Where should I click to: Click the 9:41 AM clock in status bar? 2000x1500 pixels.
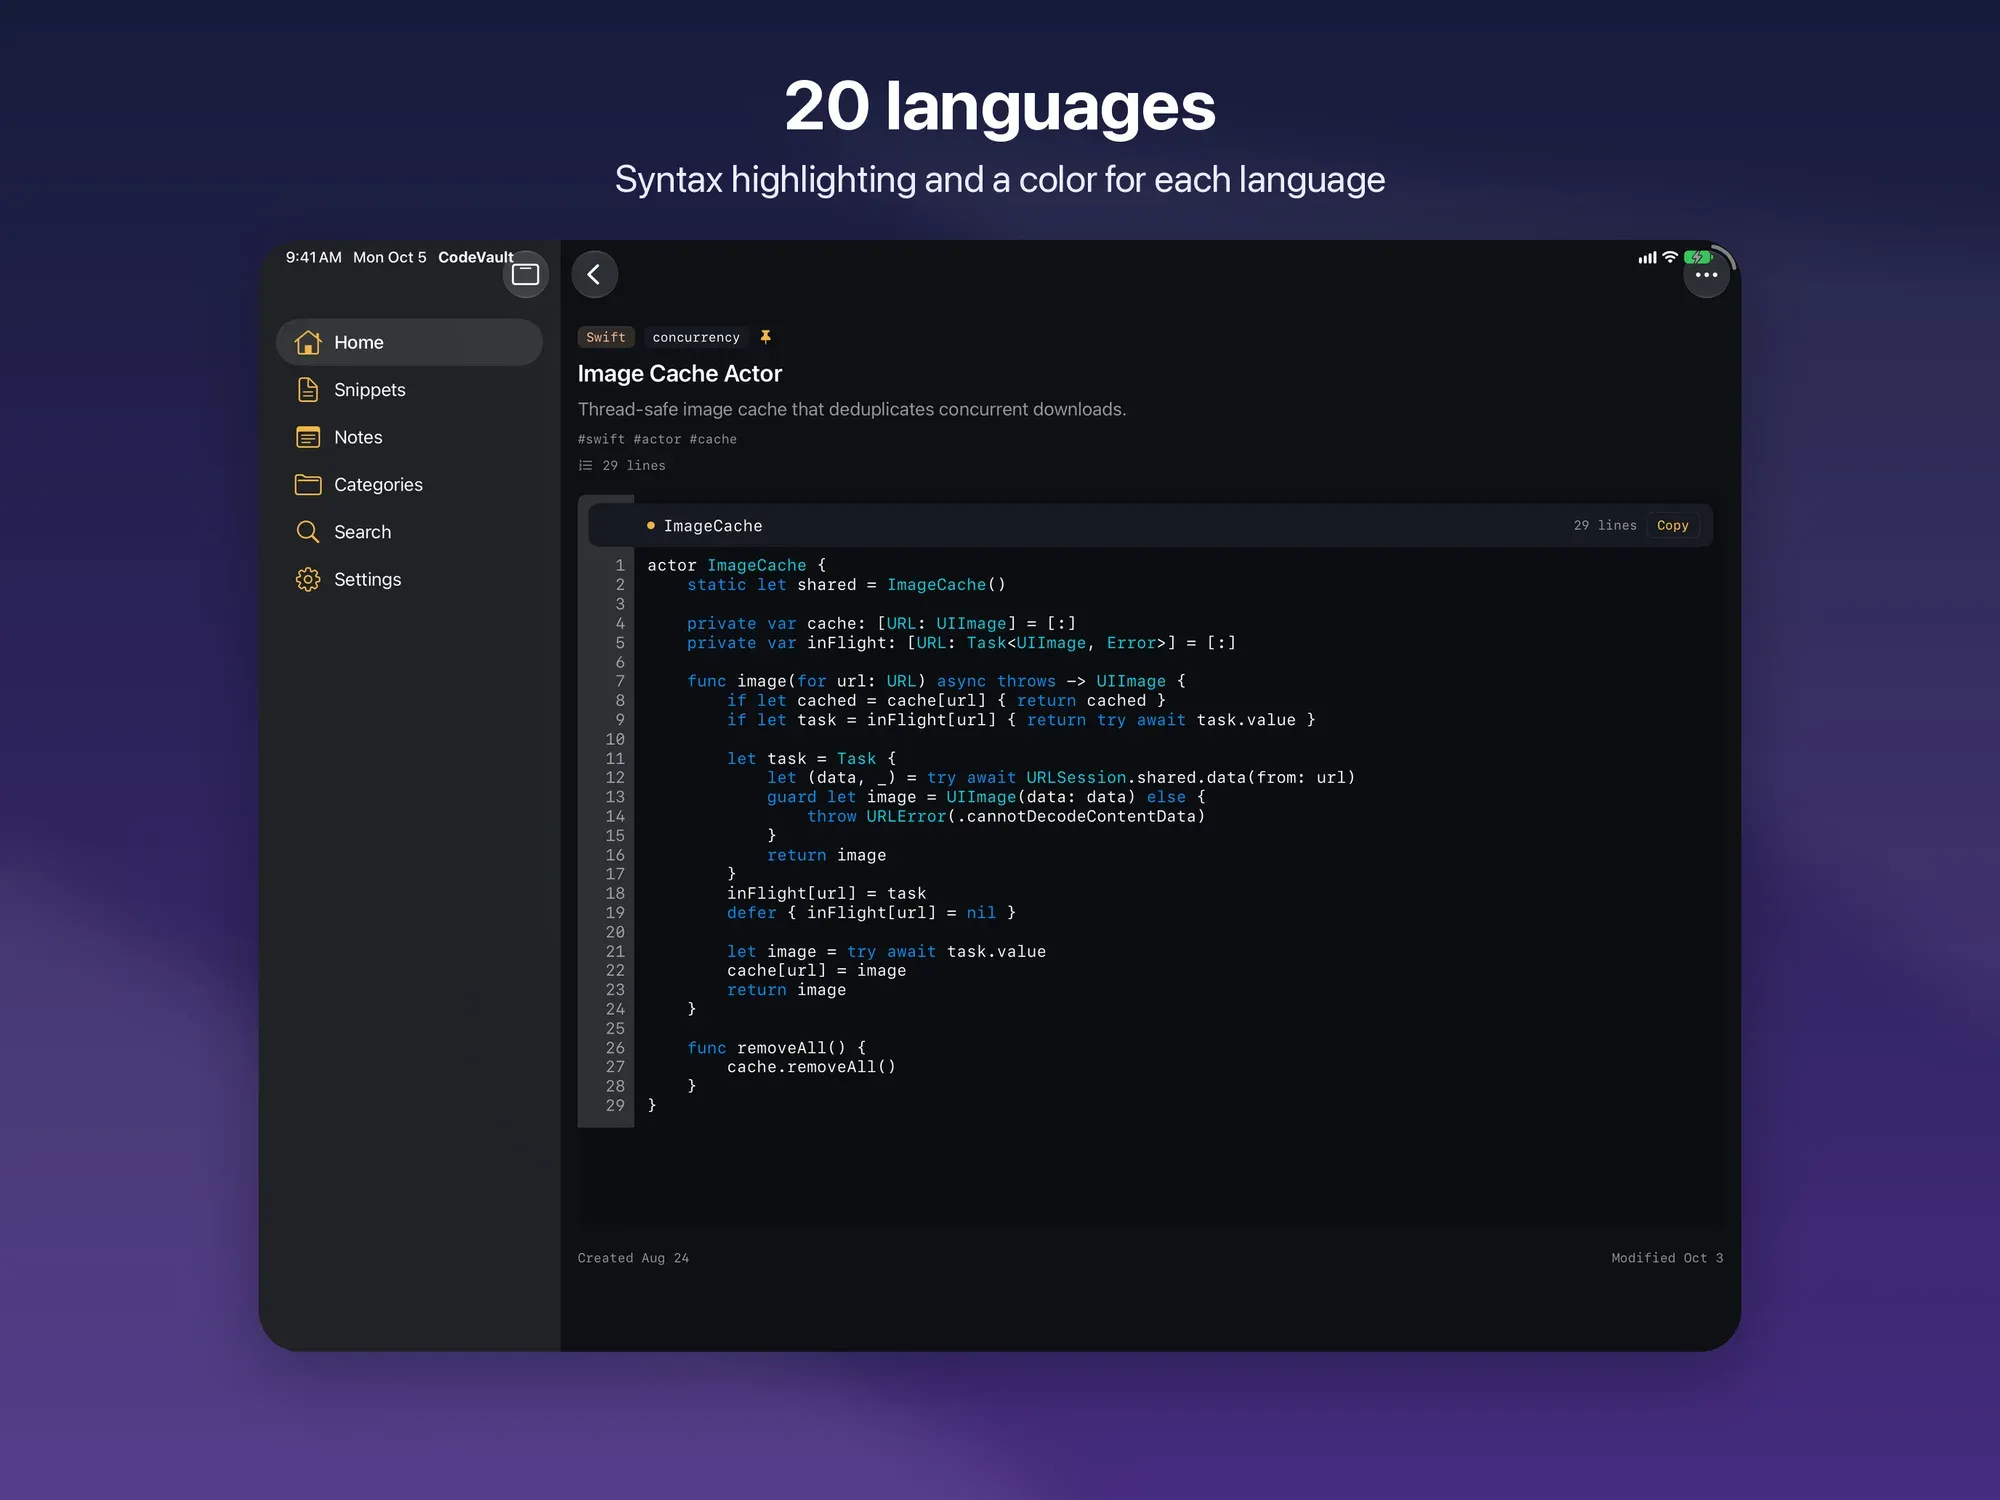pos(313,257)
